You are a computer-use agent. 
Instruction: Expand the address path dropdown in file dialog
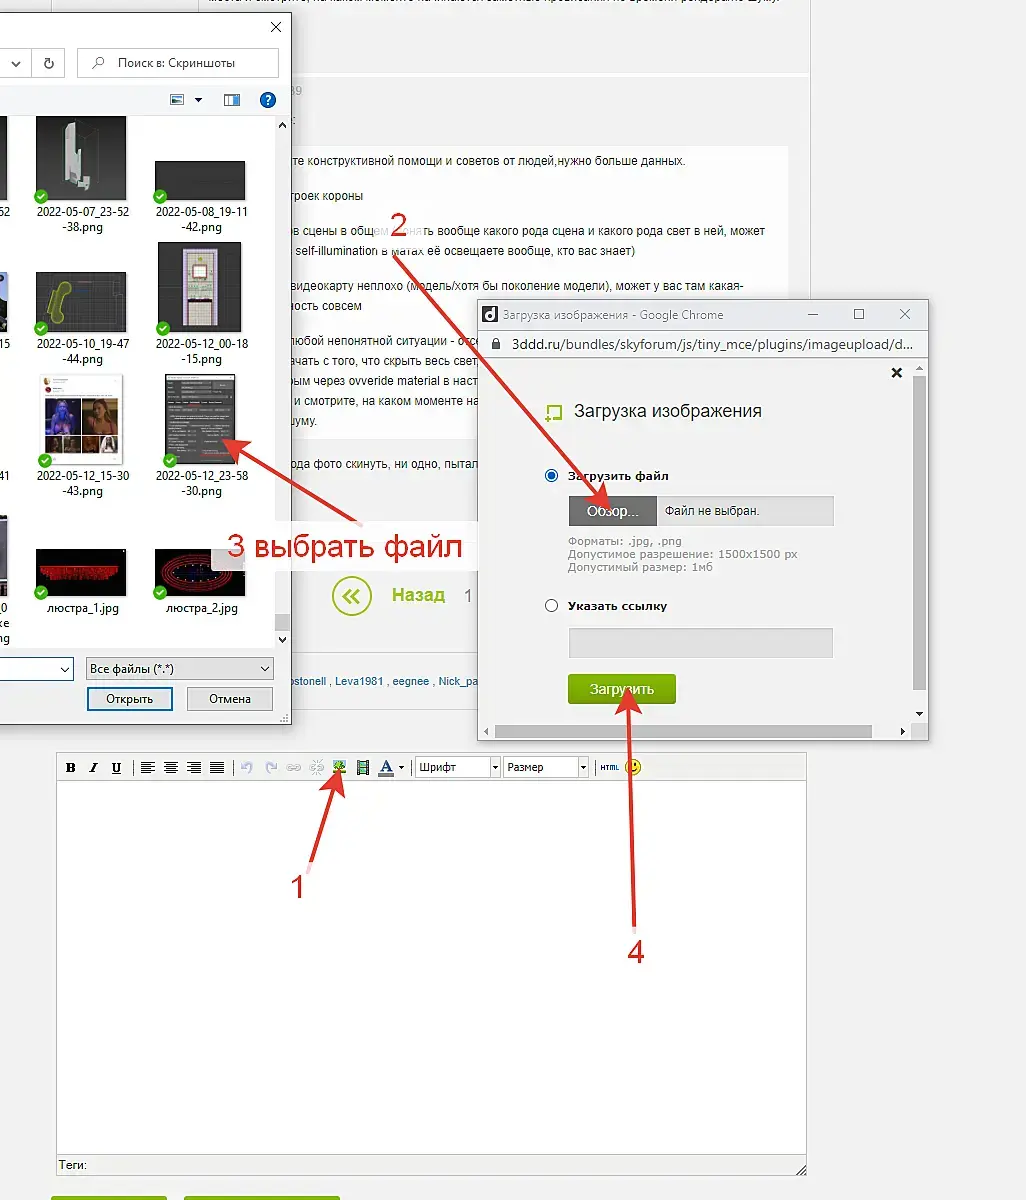coord(17,63)
